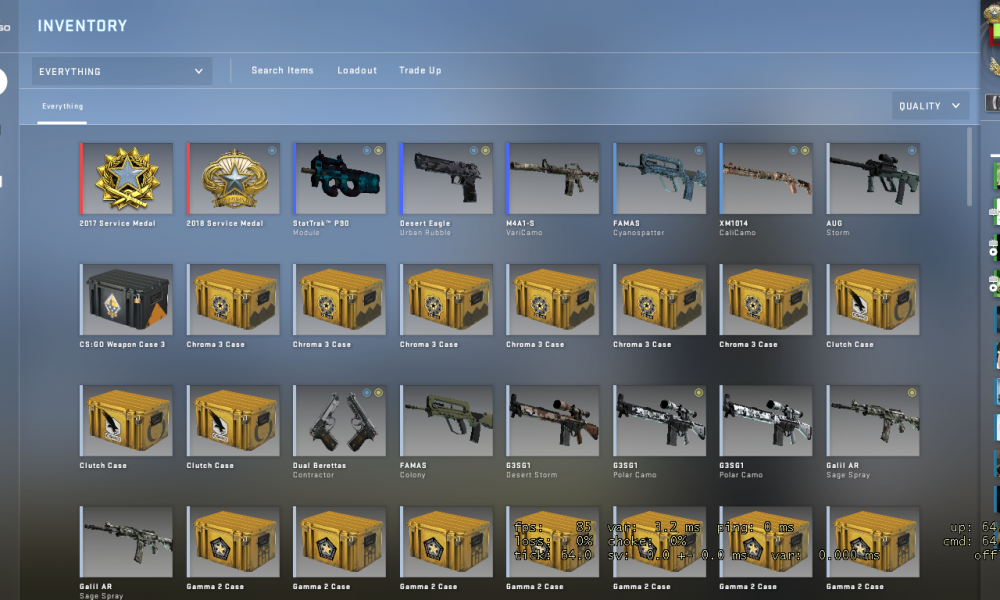Select the M4A1-S VariCamo skin

(x=553, y=179)
